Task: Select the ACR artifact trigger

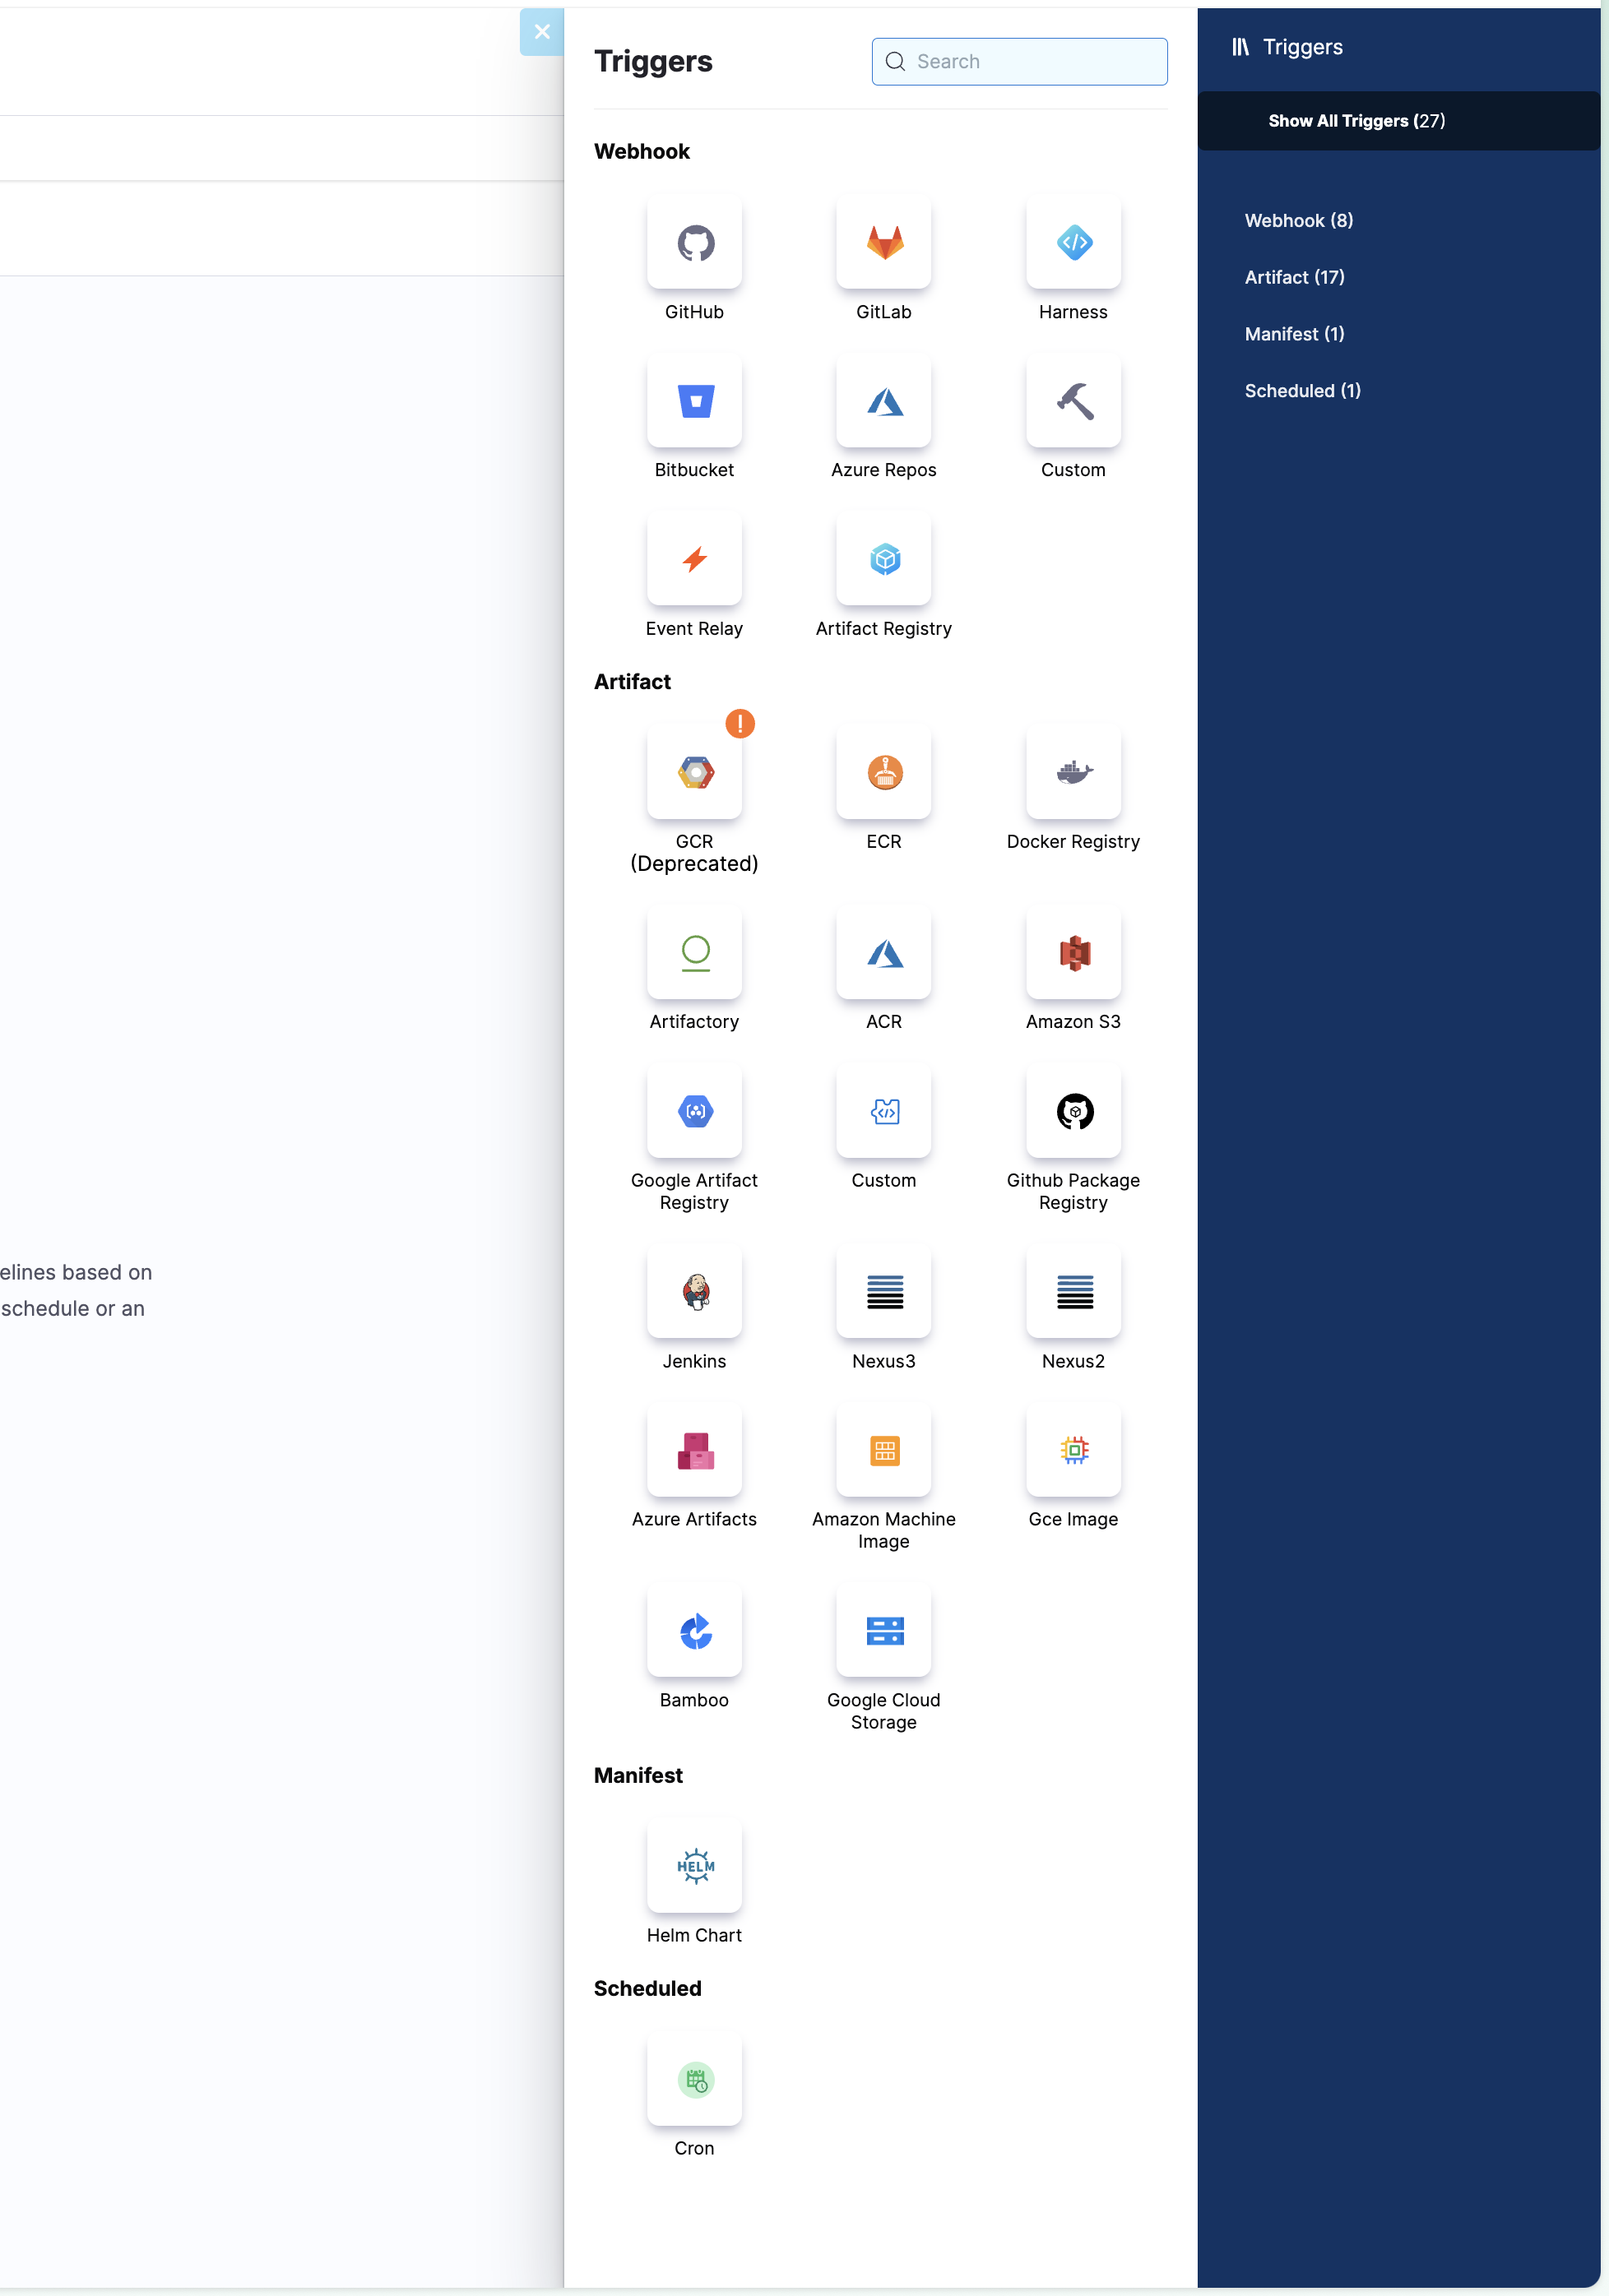Action: 884,952
